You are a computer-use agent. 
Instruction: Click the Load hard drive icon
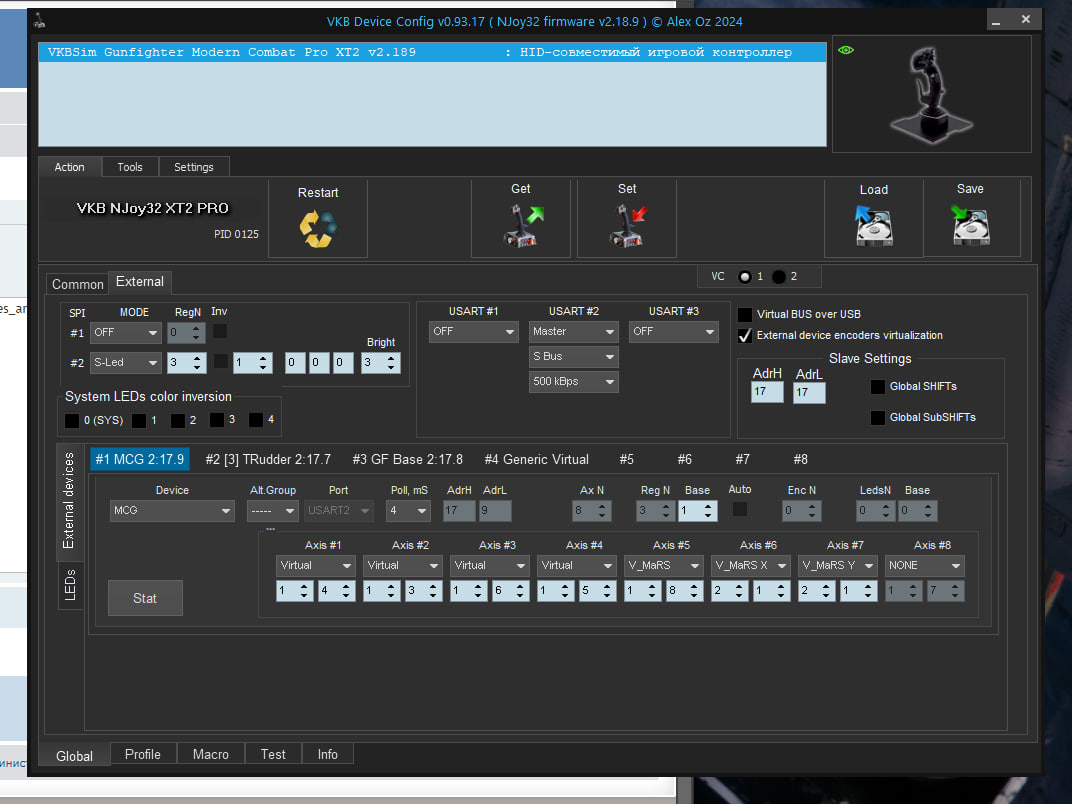(874, 226)
